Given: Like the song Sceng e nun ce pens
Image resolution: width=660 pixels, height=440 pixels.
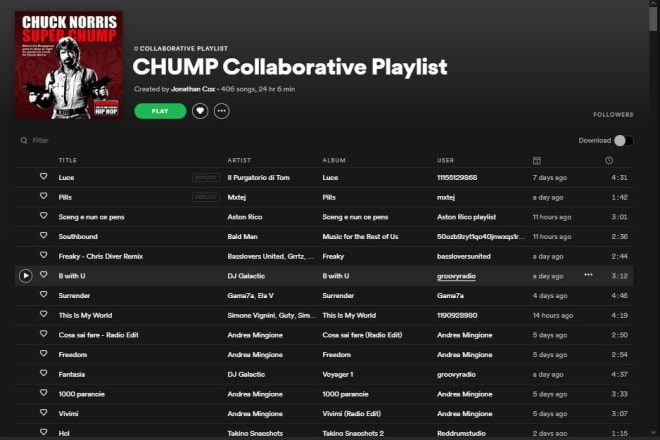Looking at the screenshot, I should point(43,216).
